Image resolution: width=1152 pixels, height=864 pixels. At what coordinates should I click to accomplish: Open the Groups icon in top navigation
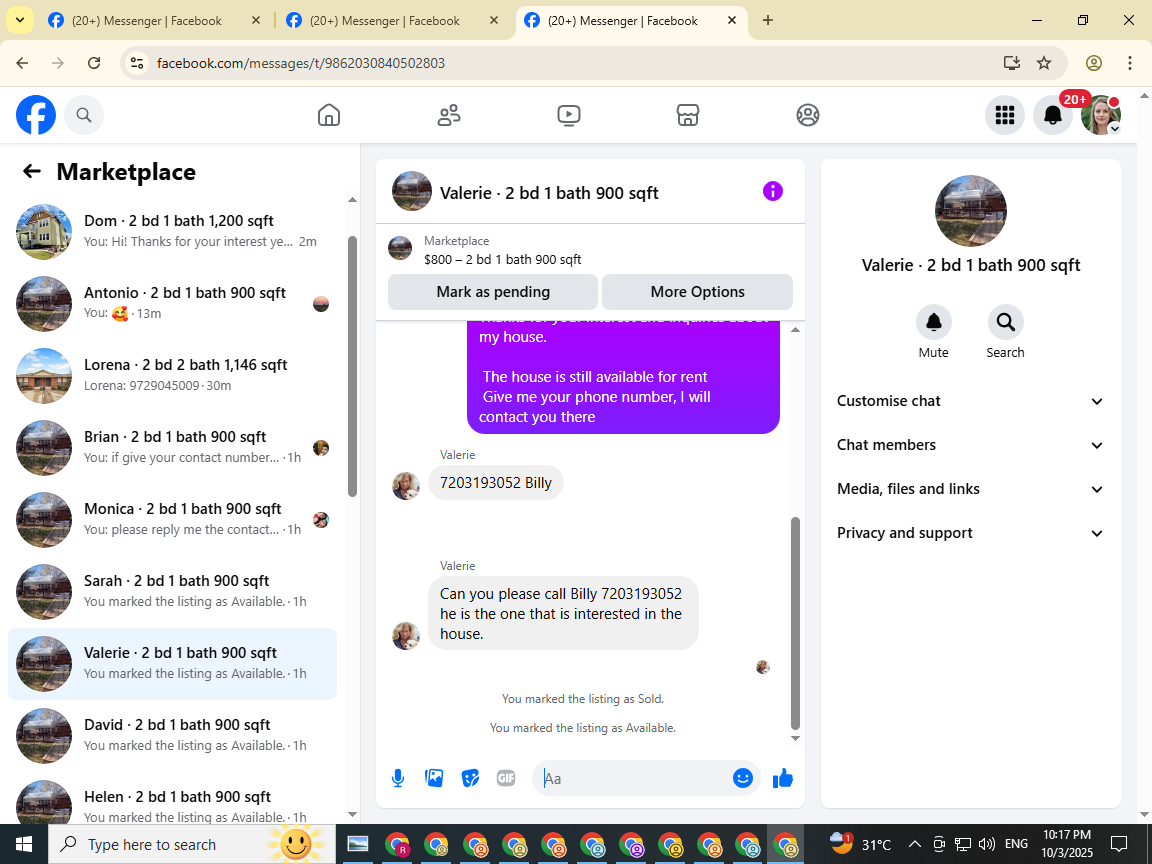[x=807, y=115]
